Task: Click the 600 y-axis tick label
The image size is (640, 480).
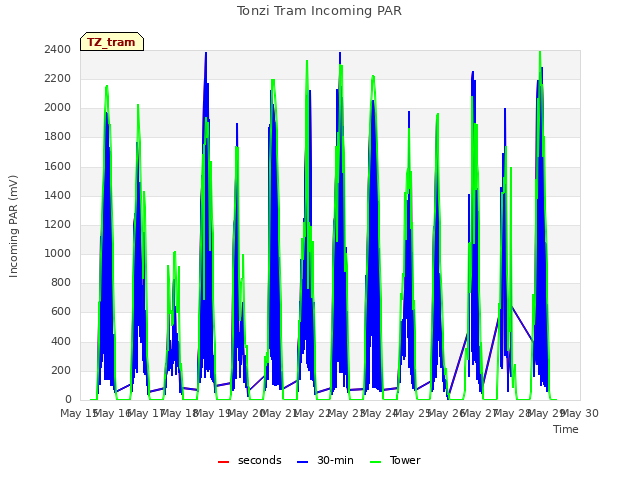Action: pyautogui.click(x=61, y=312)
